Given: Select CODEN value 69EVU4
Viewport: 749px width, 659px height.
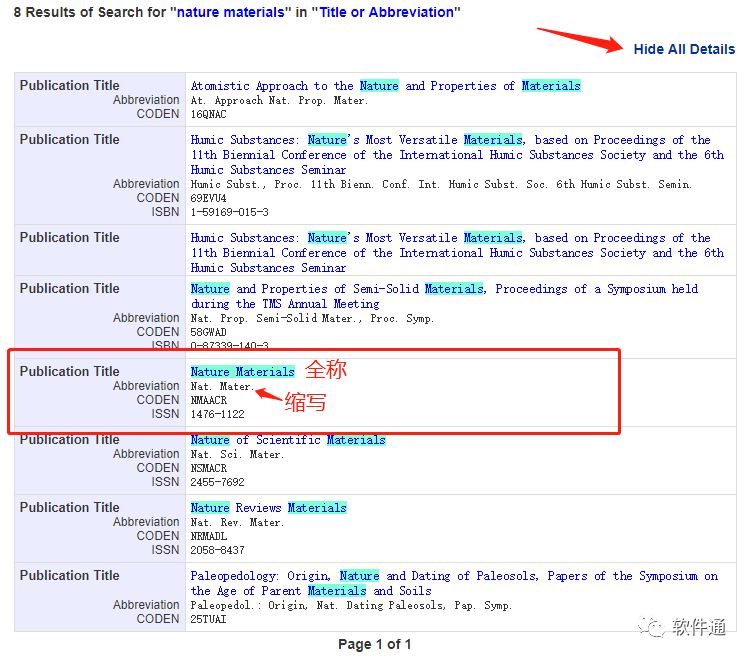Looking at the screenshot, I should [x=209, y=198].
